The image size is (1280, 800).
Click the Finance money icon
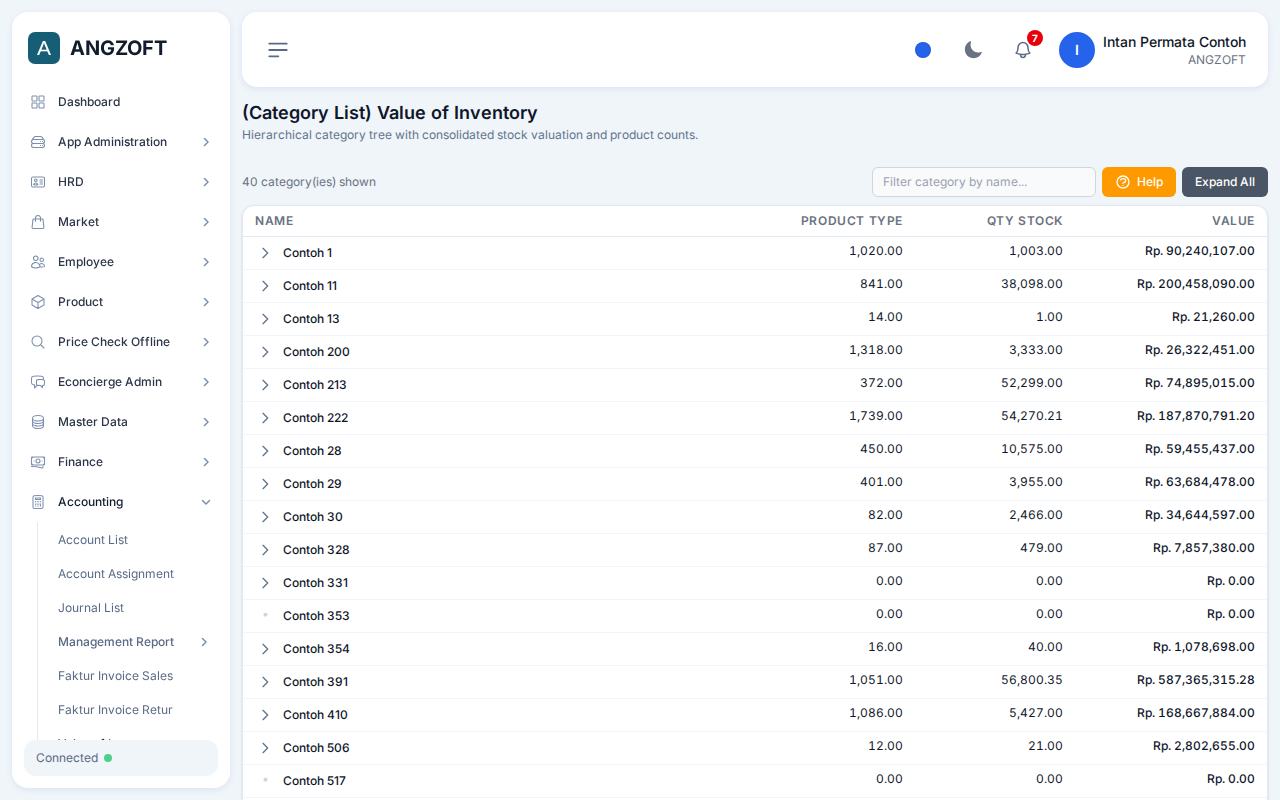[38, 462]
